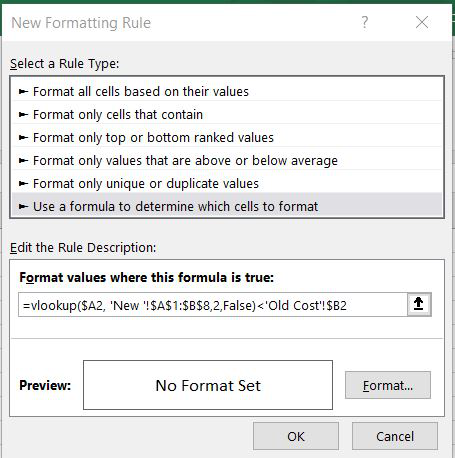Choose 'Format only values that are above or below average'

point(227,160)
